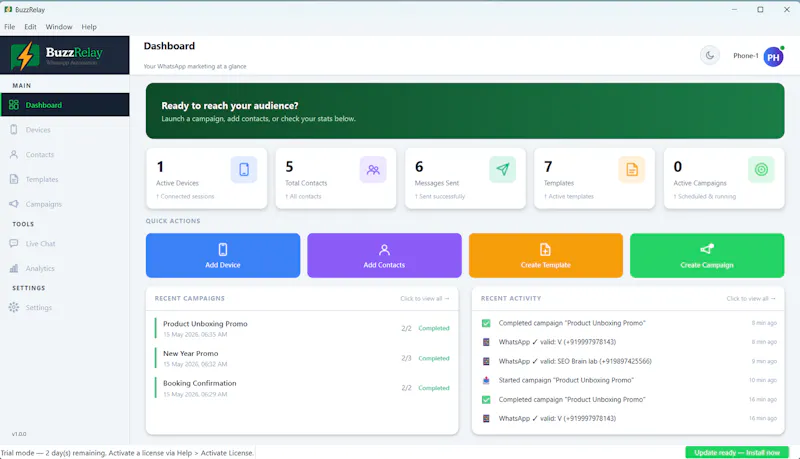Open Analytics bar chart item
Image resolution: width=800 pixels, height=459 pixels.
(x=65, y=268)
